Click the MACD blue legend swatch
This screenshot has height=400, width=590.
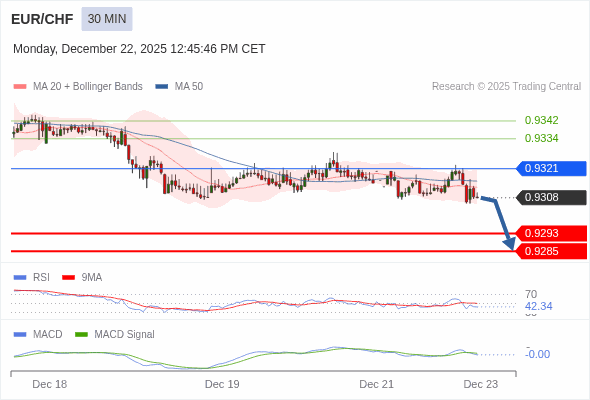click(20, 335)
